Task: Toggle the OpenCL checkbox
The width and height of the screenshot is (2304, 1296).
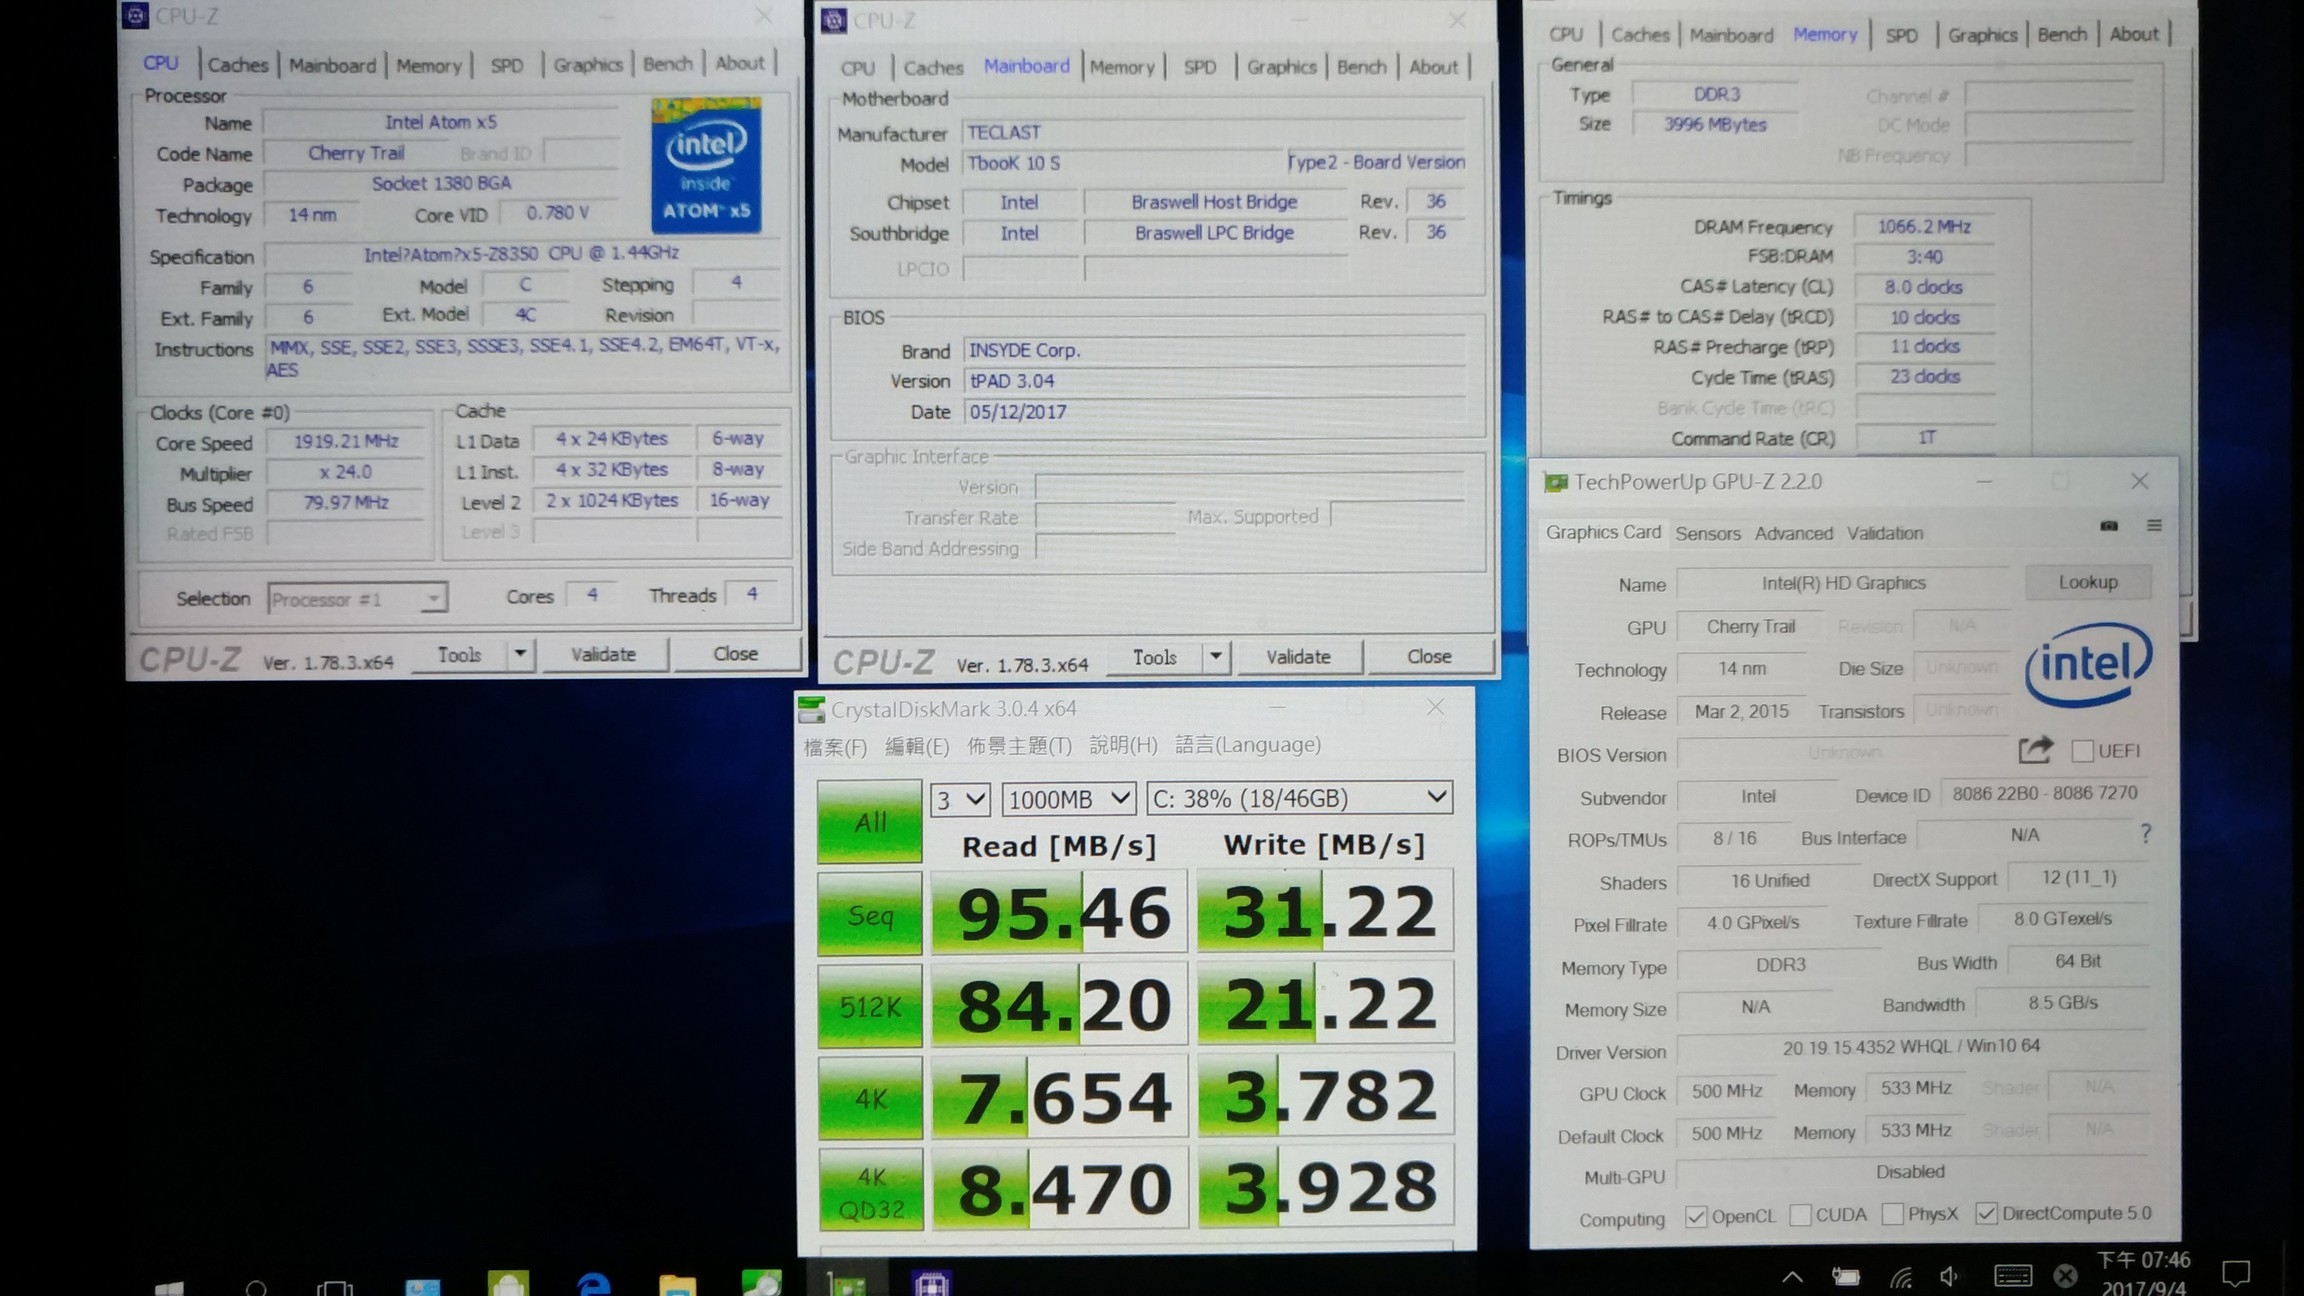Action: 1695,1216
